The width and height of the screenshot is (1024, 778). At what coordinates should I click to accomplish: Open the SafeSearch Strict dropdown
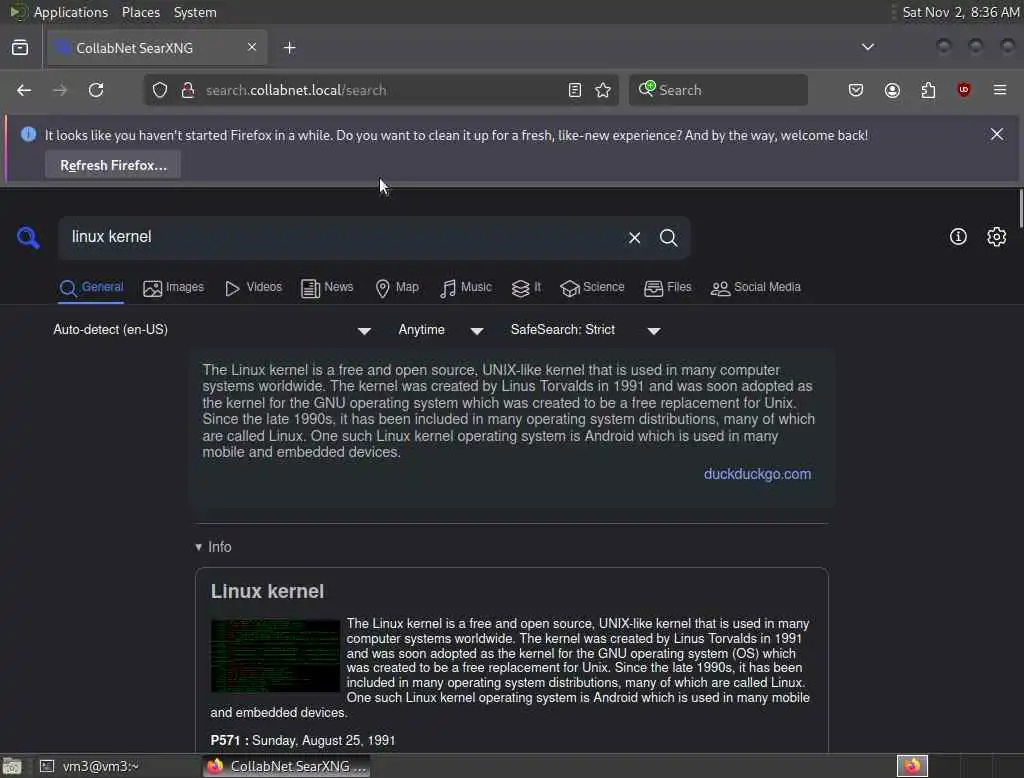[x=585, y=330]
